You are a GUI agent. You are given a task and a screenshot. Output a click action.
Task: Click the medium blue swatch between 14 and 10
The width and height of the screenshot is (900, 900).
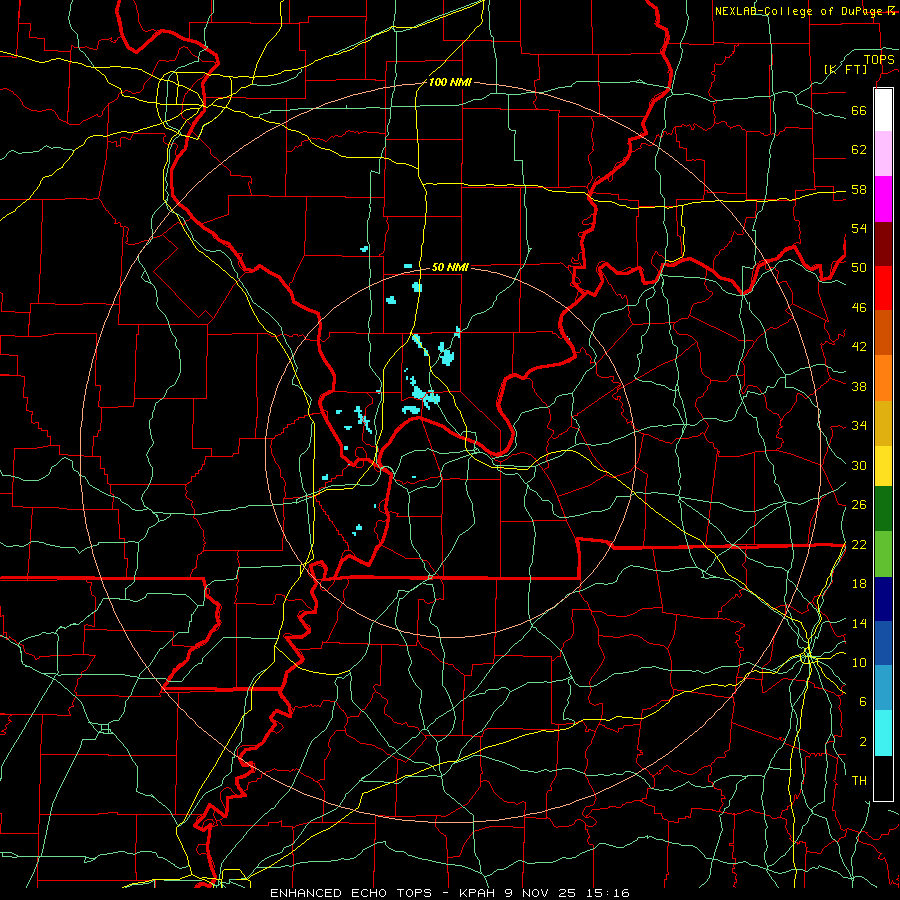(883, 643)
